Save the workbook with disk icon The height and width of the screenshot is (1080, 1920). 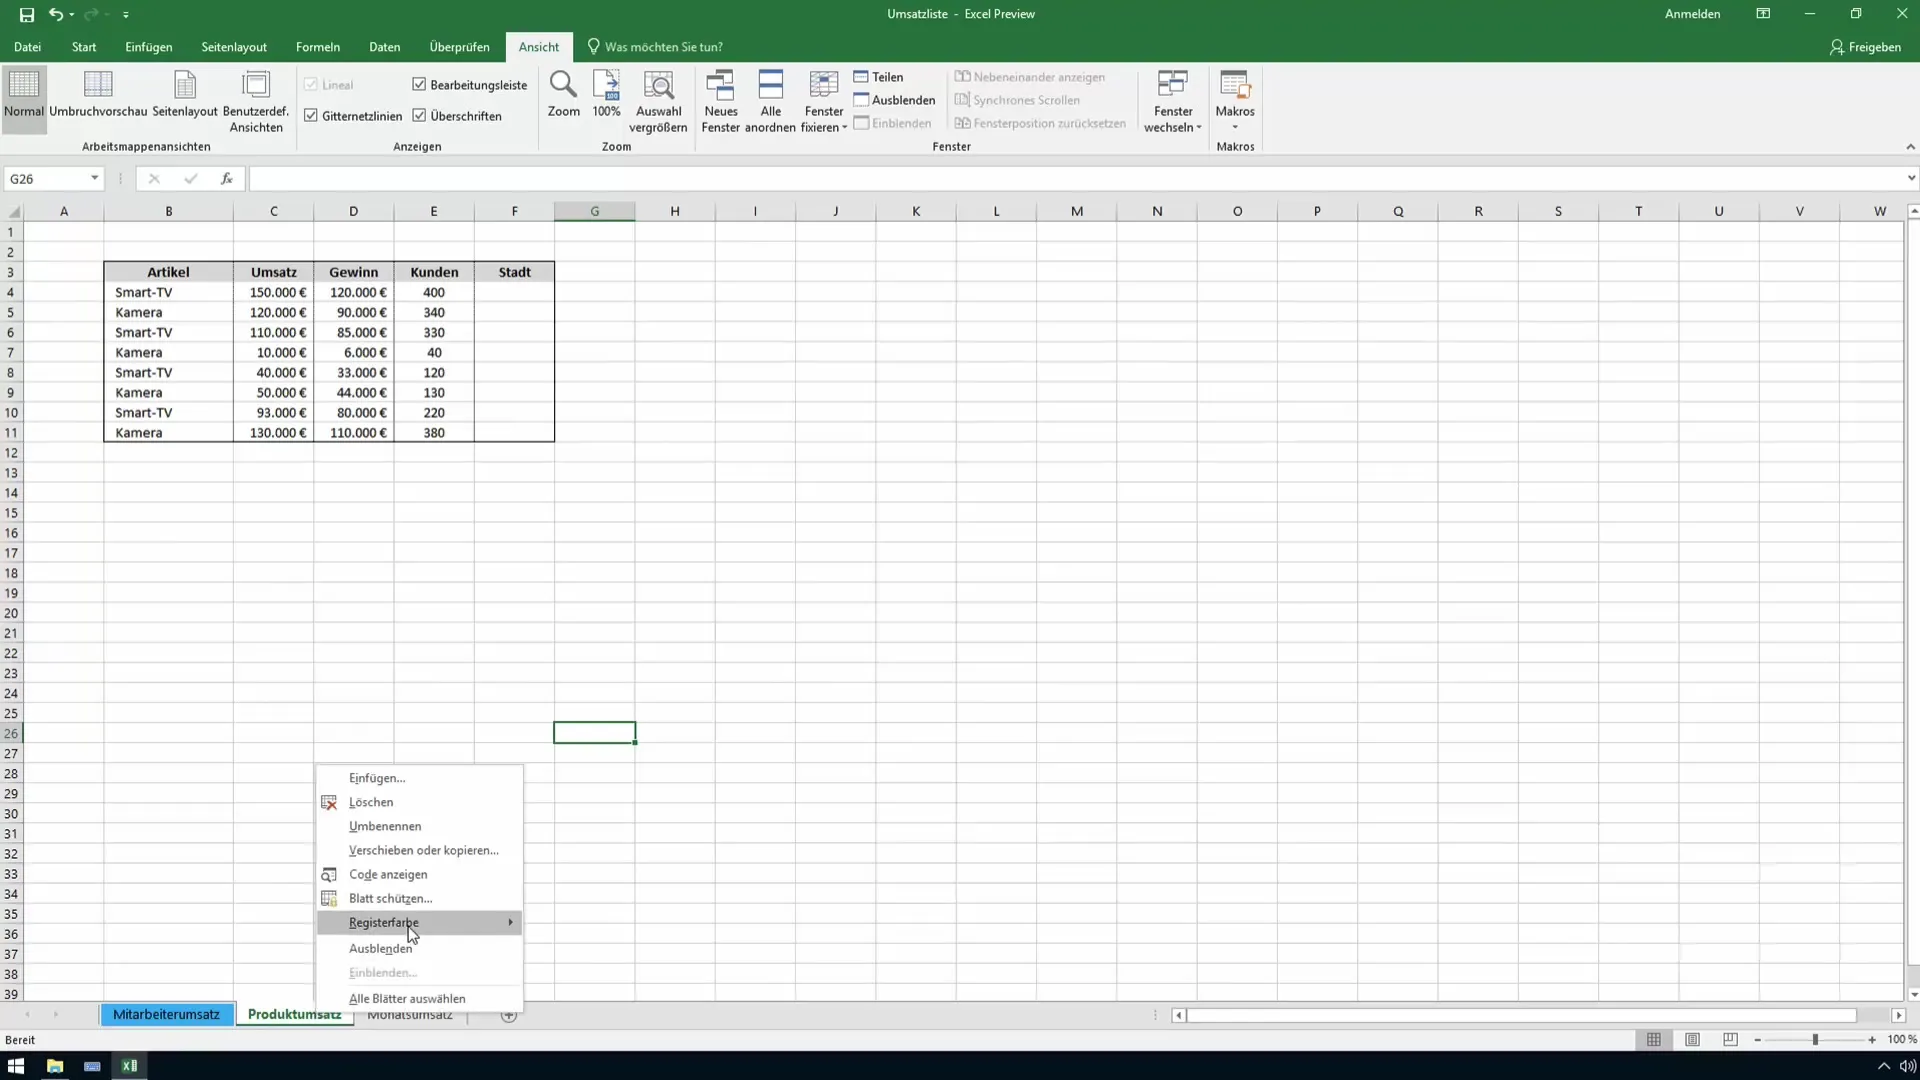[27, 14]
